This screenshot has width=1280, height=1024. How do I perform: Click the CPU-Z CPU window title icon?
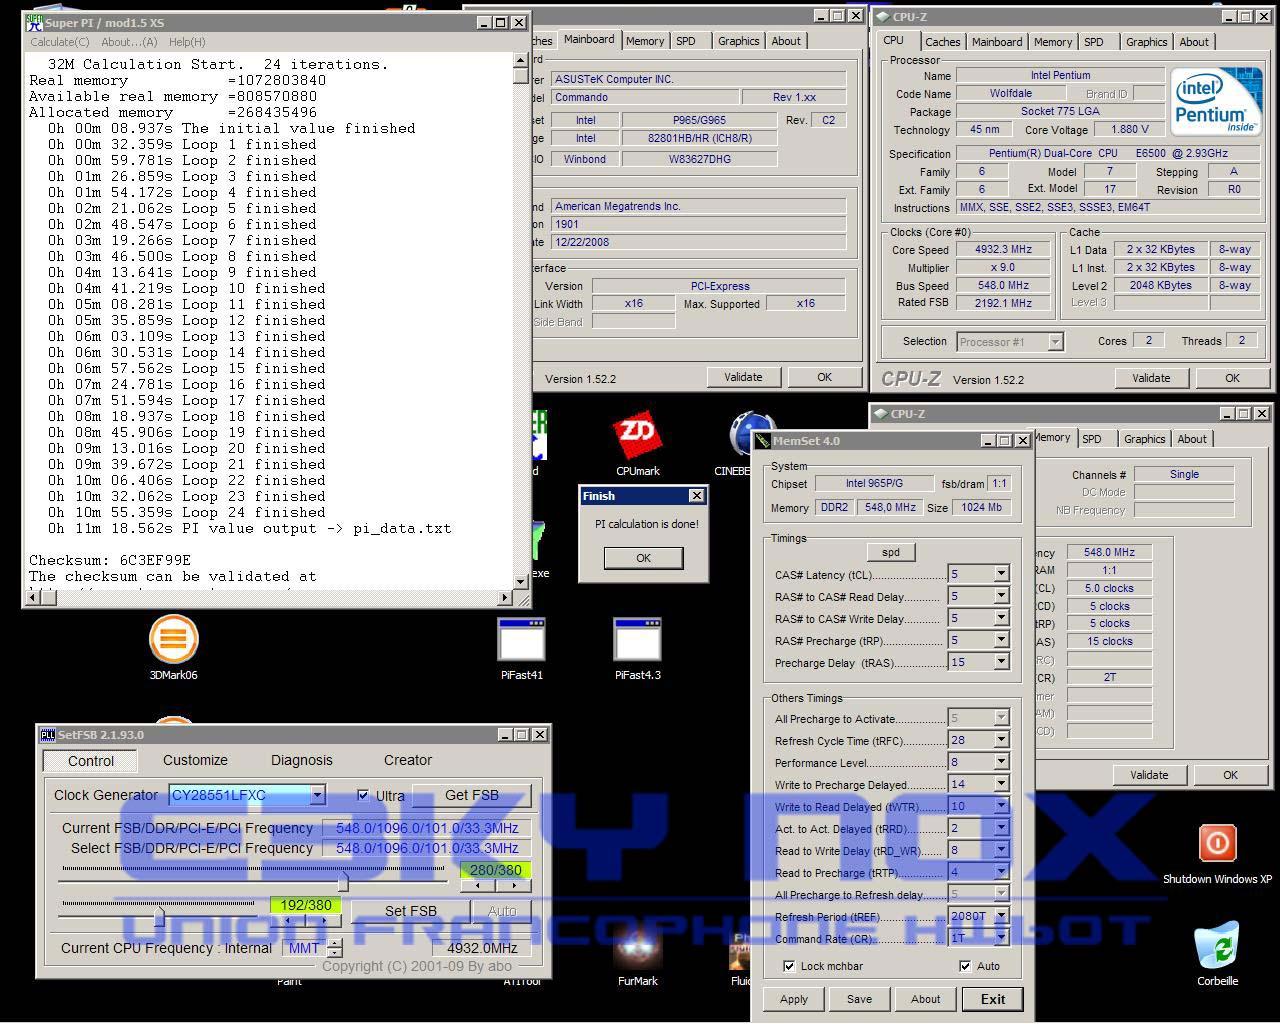pyautogui.click(x=881, y=17)
